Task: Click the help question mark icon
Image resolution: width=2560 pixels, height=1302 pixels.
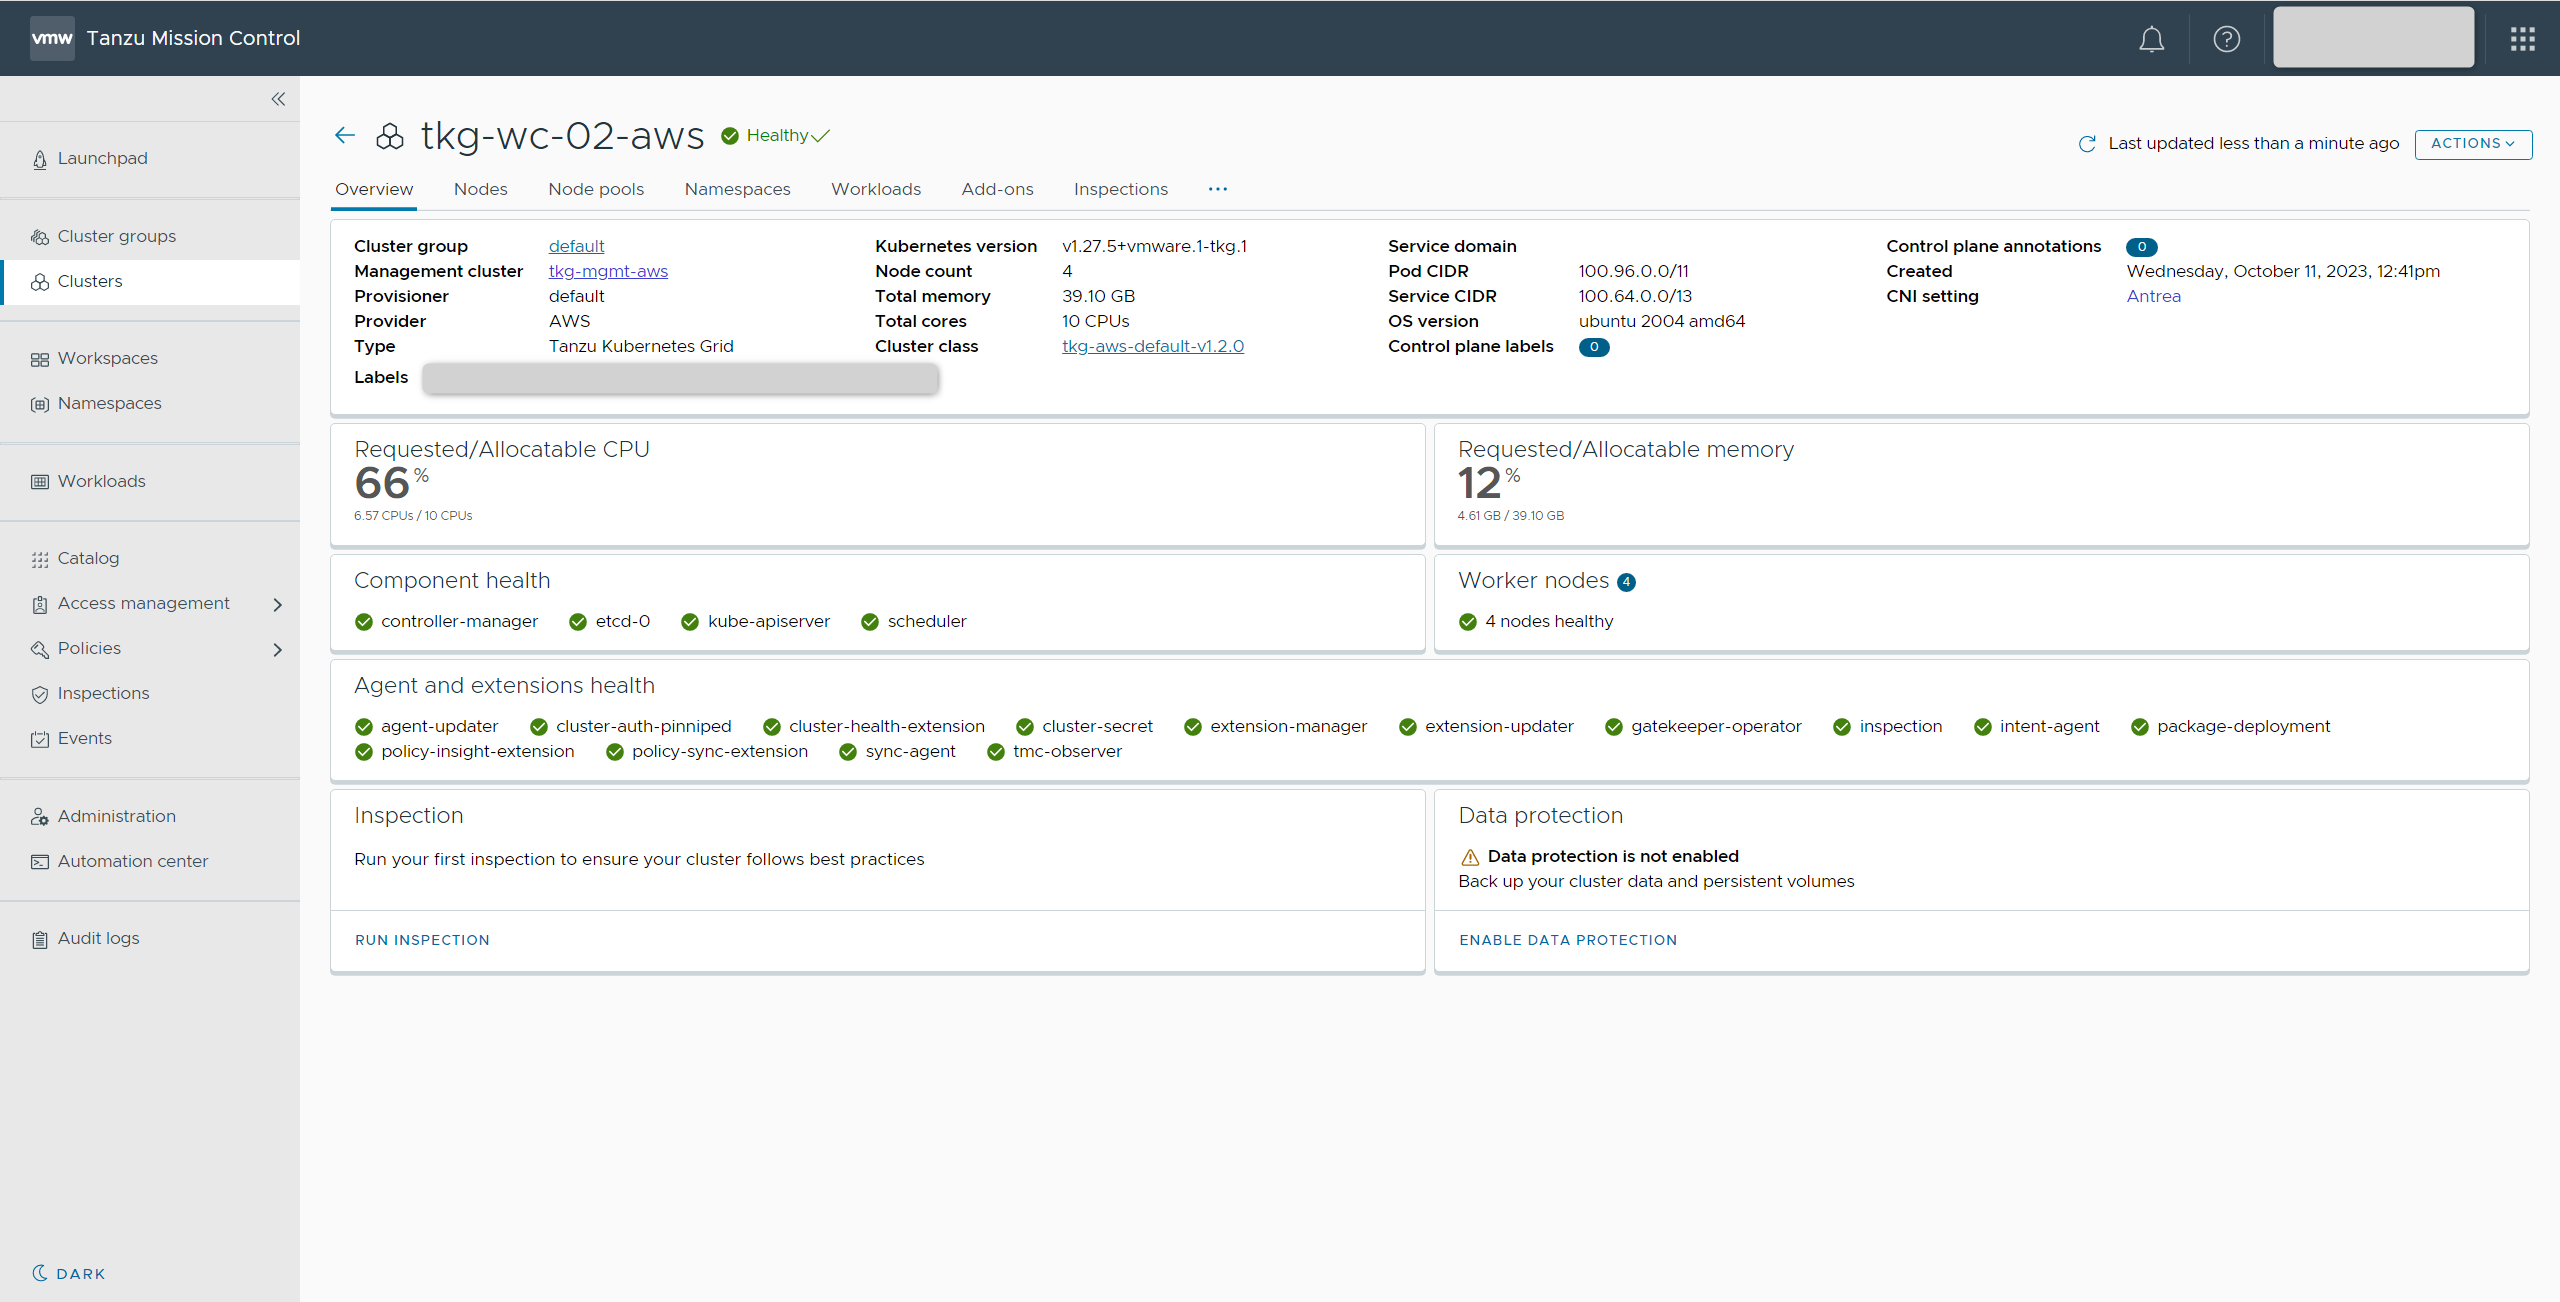Action: (2226, 39)
